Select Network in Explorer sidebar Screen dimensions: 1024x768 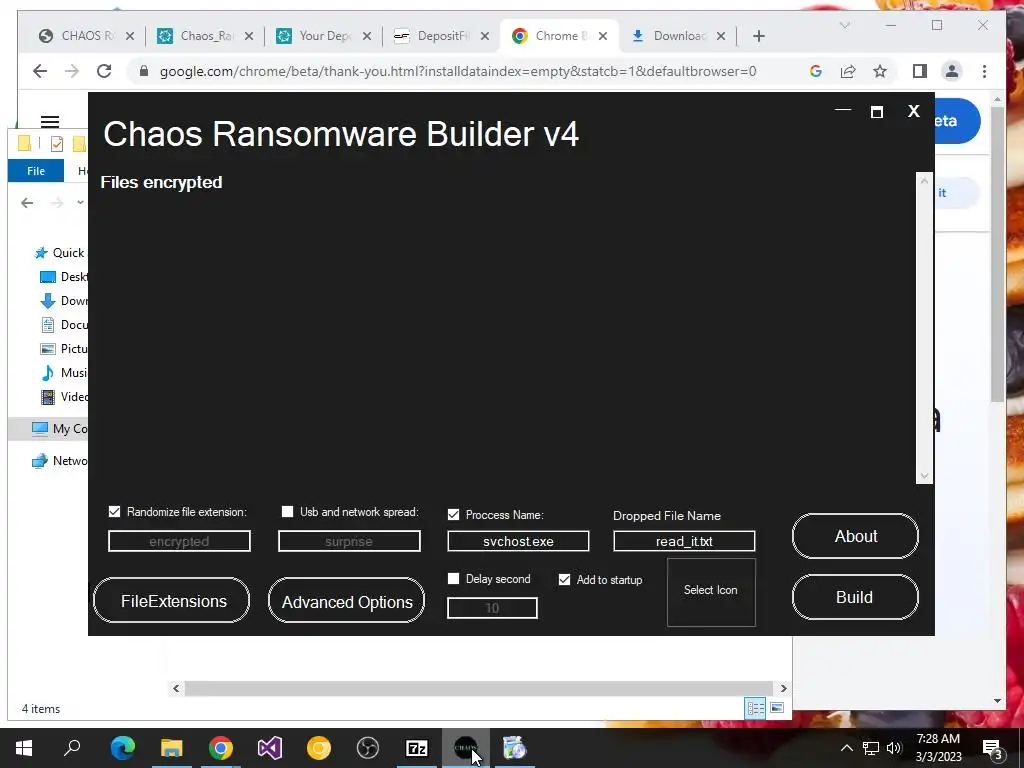[59, 460]
